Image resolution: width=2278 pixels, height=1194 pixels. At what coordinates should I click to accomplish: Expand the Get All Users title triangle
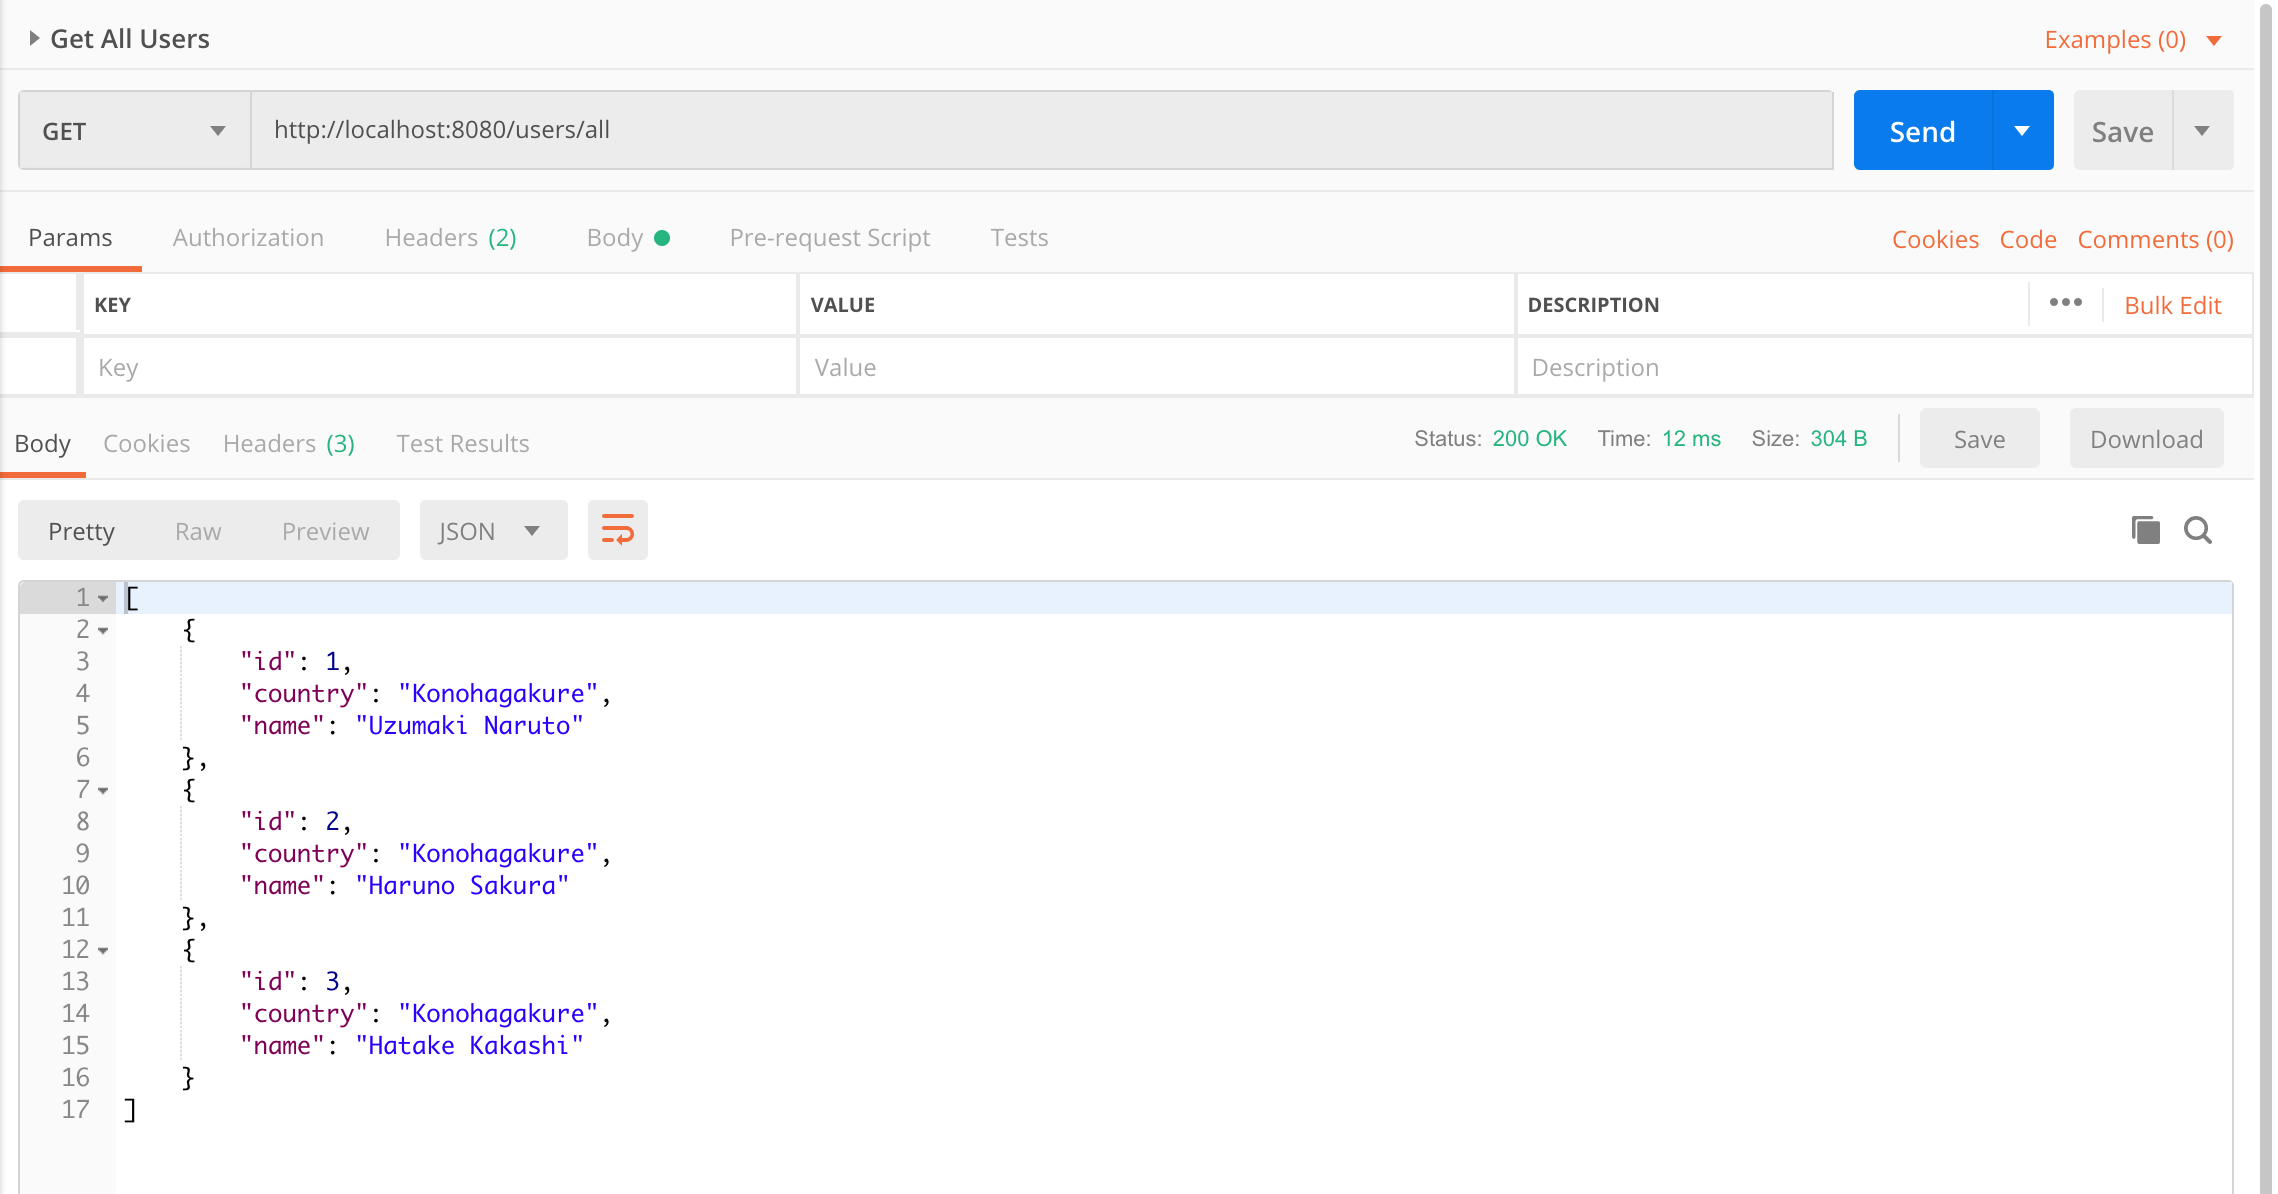[34, 38]
